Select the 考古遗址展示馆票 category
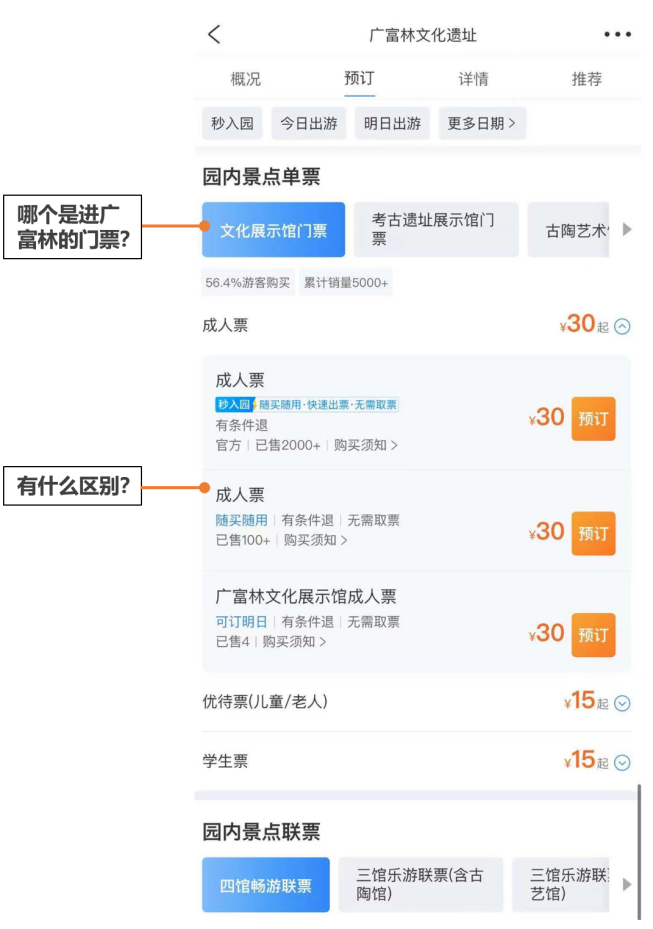The height and width of the screenshot is (929, 653). (x=435, y=229)
